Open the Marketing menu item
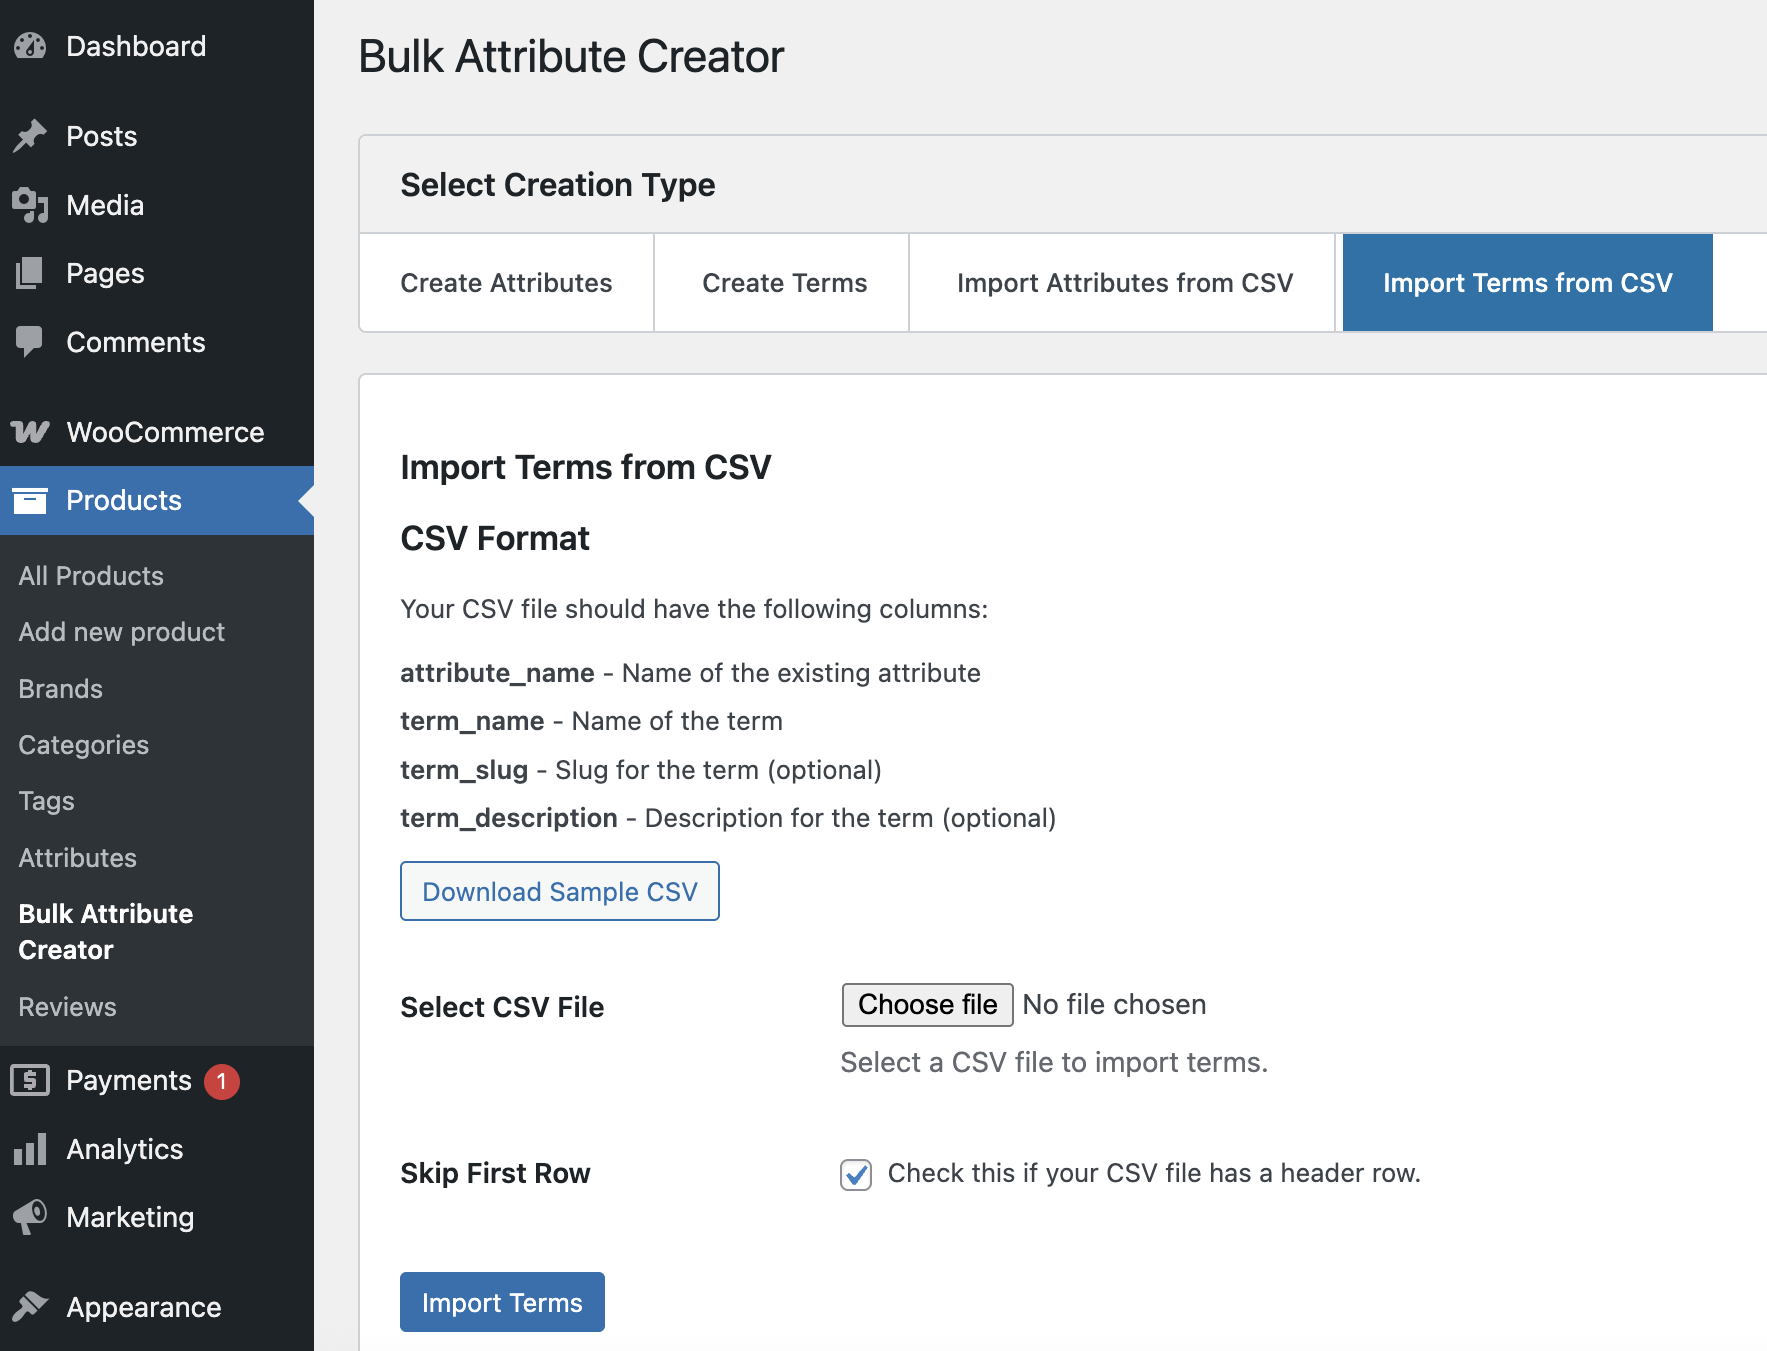Image resolution: width=1767 pixels, height=1351 pixels. pos(157,1217)
